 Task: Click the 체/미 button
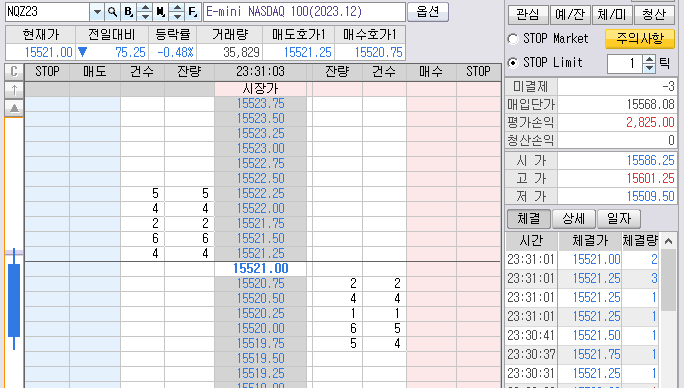[612, 15]
